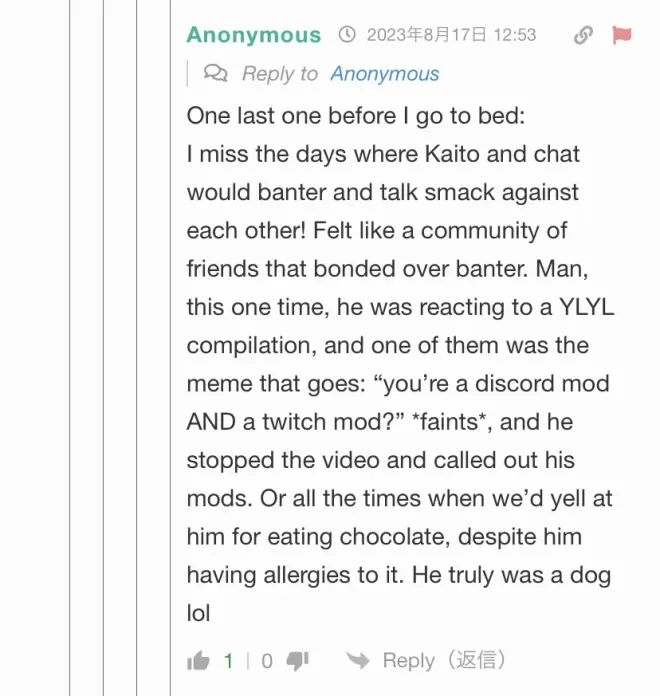Screen dimensions: 660x696
Task: Click the speech bubbles icon near Reply to
Action: click(215, 73)
